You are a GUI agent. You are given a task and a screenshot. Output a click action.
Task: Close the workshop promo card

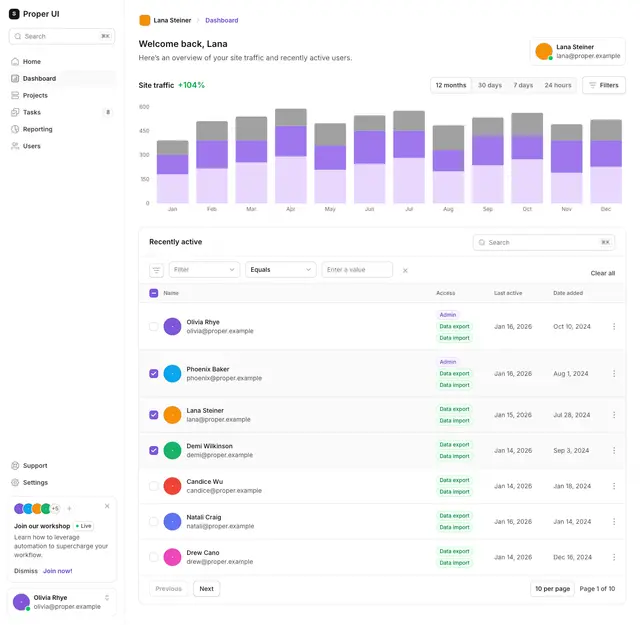point(107,506)
